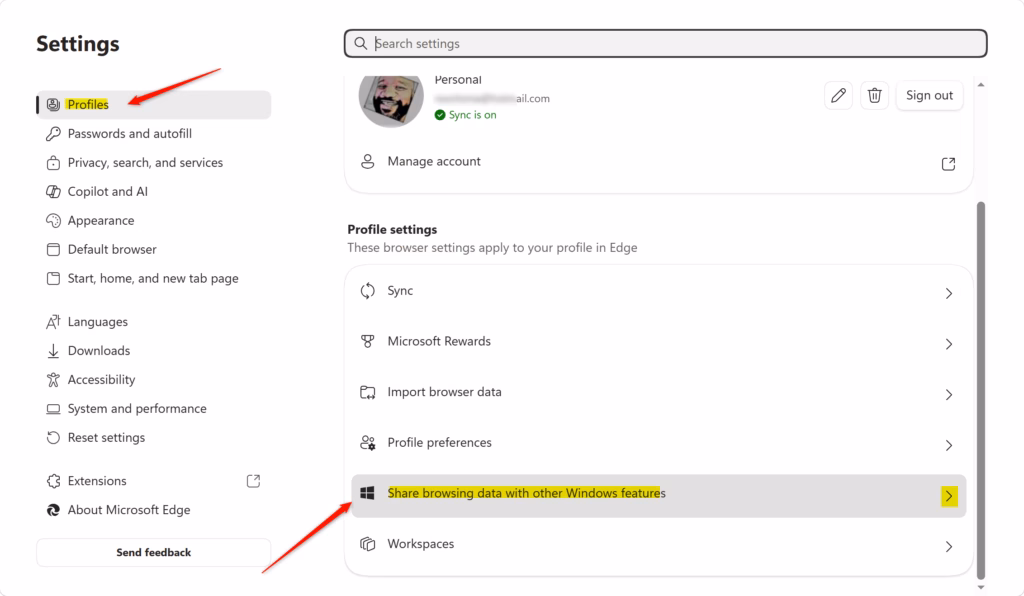Viewport: 1024px width, 596px height.
Task: Open Profile preferences
Action: (659, 443)
